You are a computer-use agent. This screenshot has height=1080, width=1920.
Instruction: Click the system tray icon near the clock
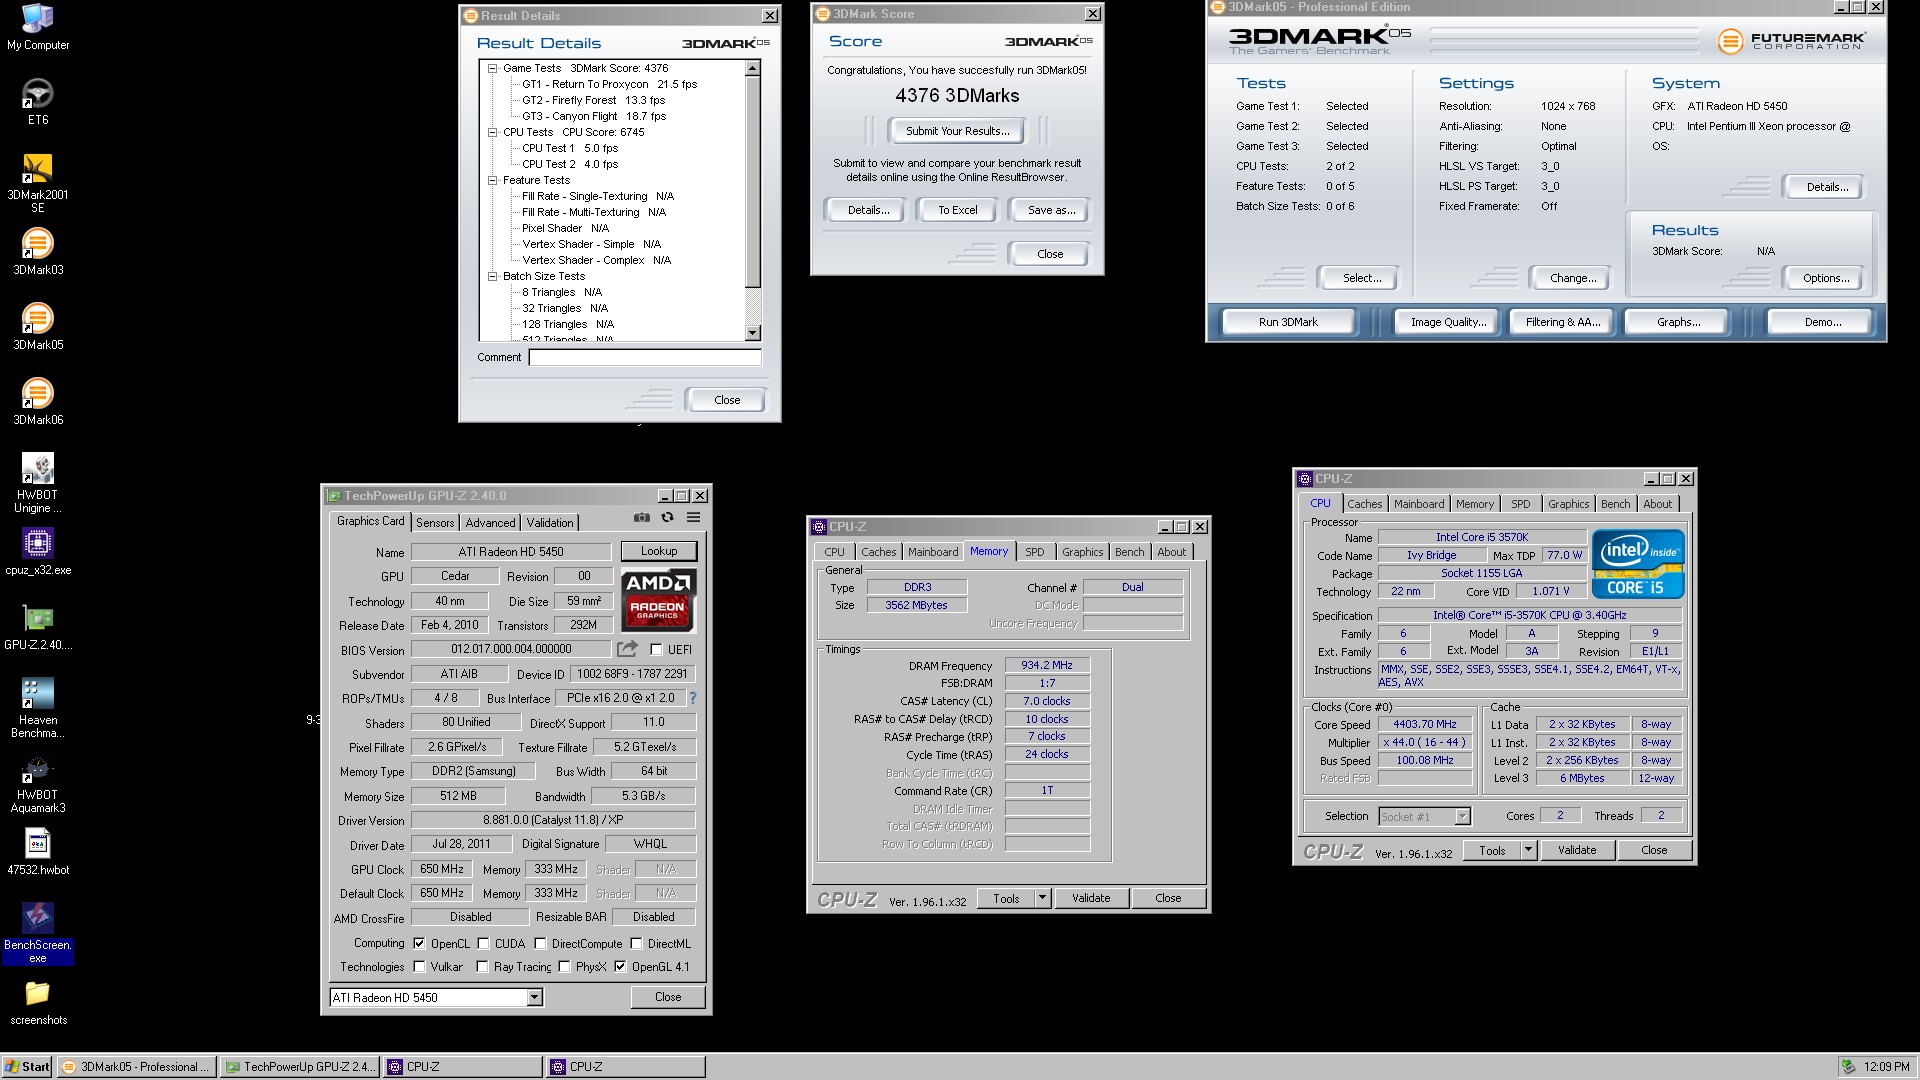pyautogui.click(x=1849, y=1067)
